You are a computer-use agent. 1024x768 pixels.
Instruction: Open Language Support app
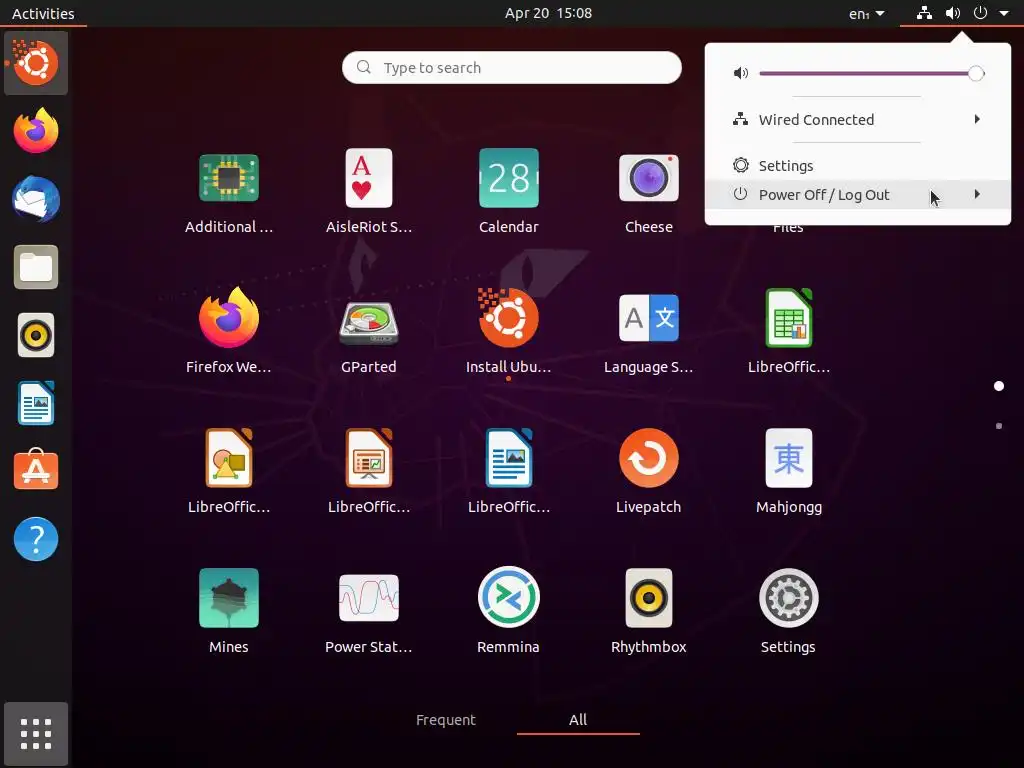[648, 318]
